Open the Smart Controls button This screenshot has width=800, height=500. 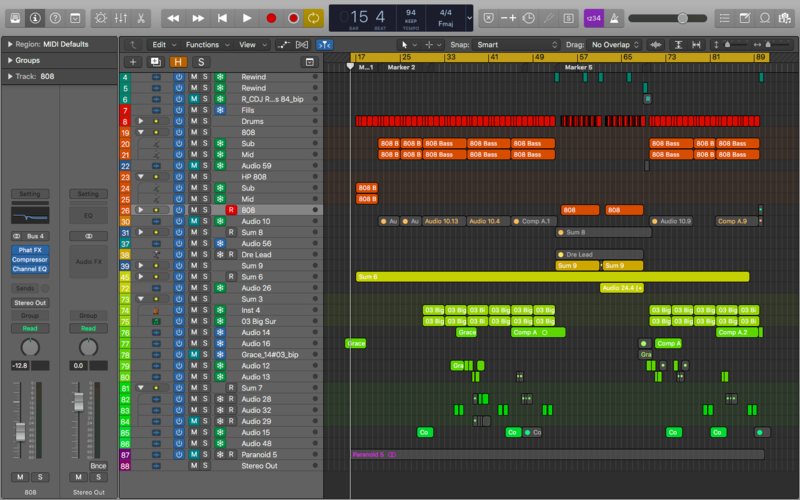[102, 18]
